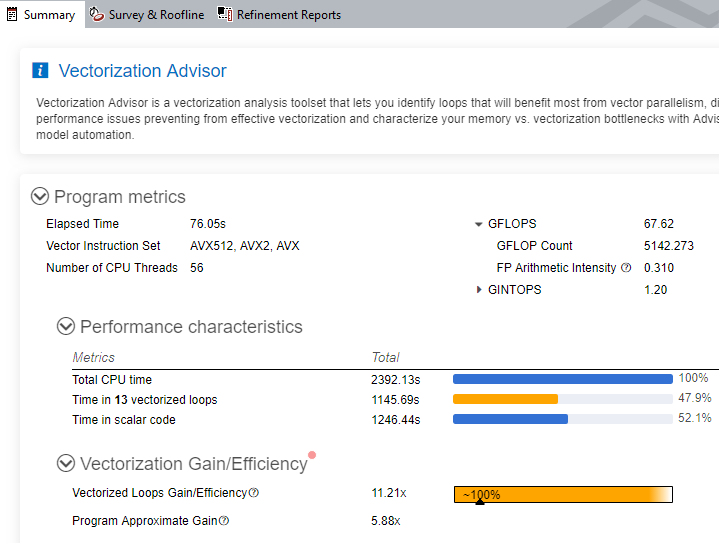719x543 pixels.
Task: Select the GFLOP Count value 5142.273
Action: (669, 246)
